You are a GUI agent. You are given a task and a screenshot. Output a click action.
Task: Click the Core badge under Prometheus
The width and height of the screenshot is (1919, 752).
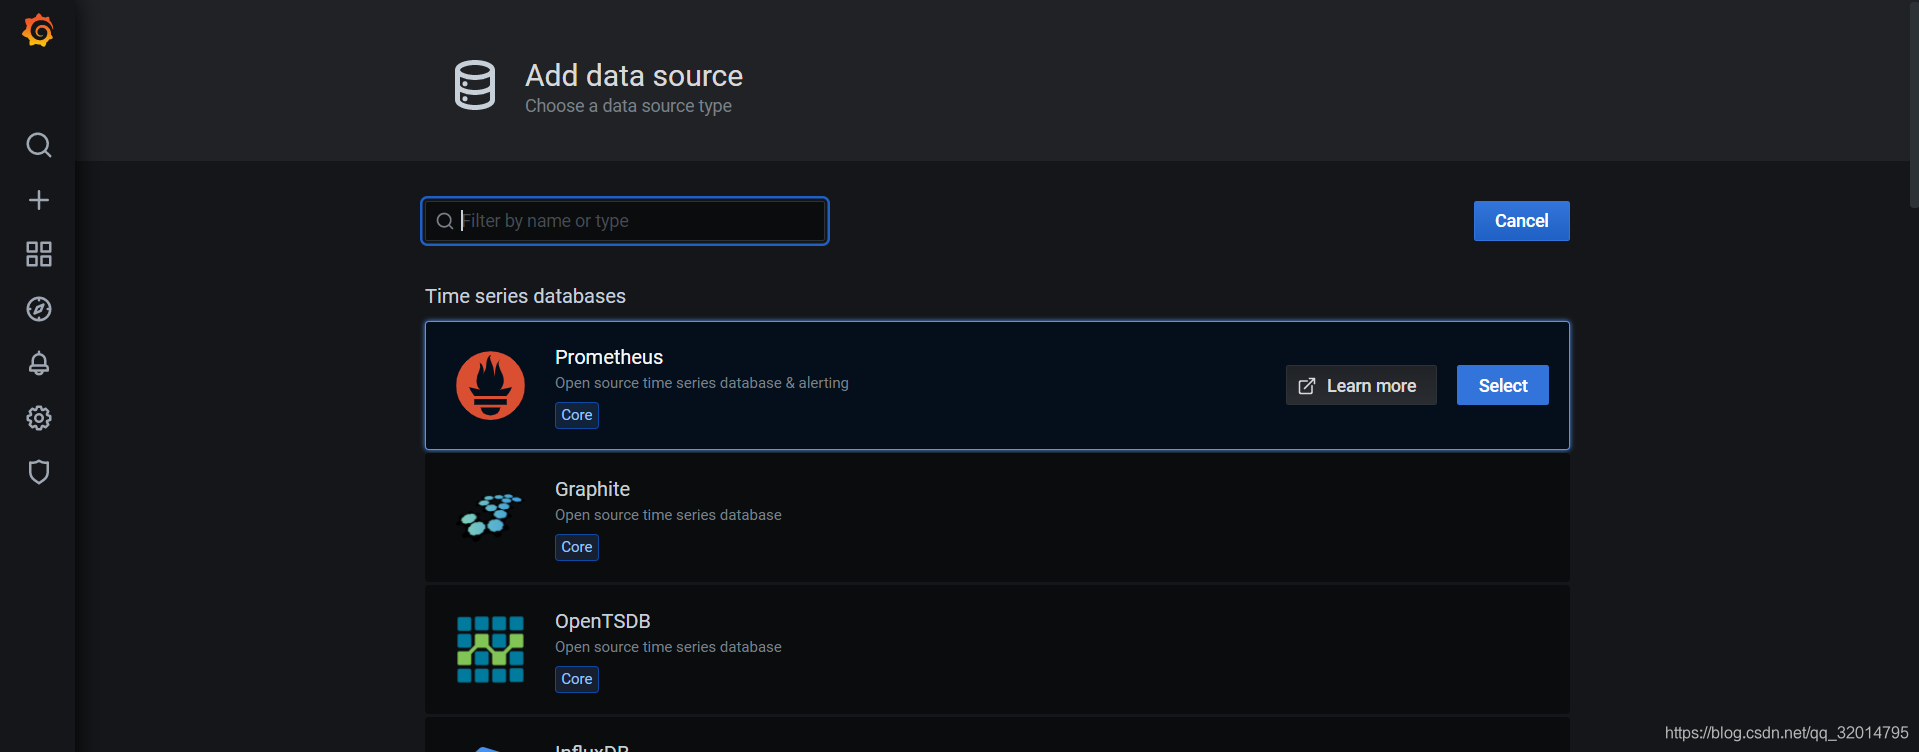pos(576,415)
